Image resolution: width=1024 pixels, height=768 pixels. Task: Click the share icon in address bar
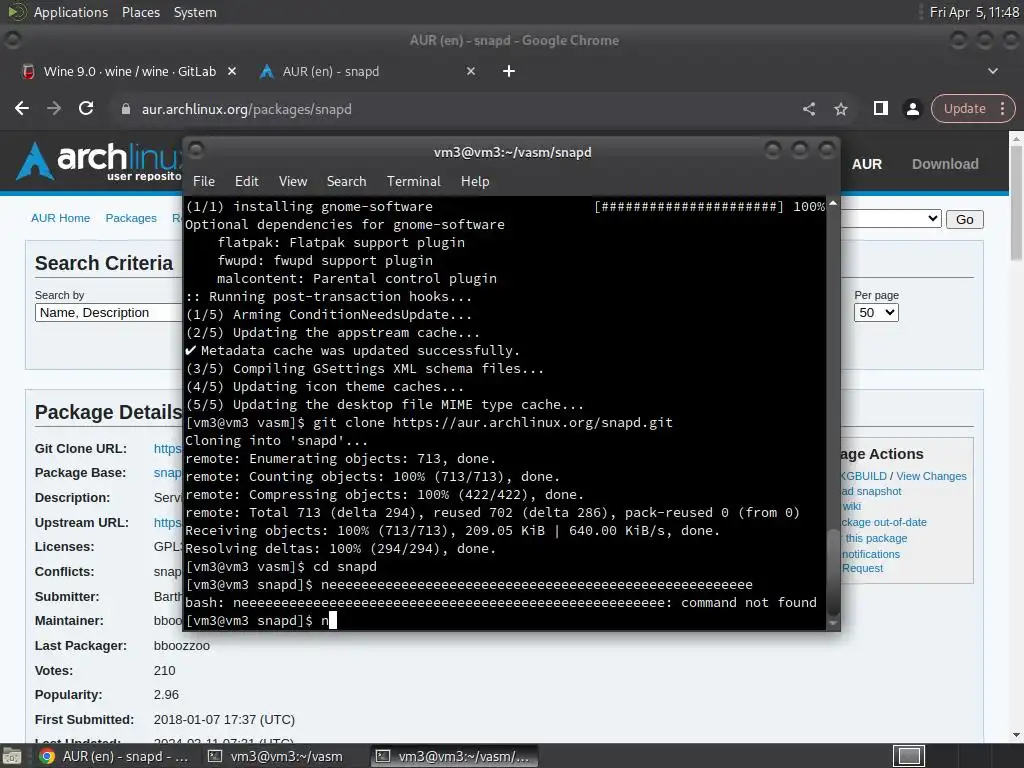(x=808, y=109)
